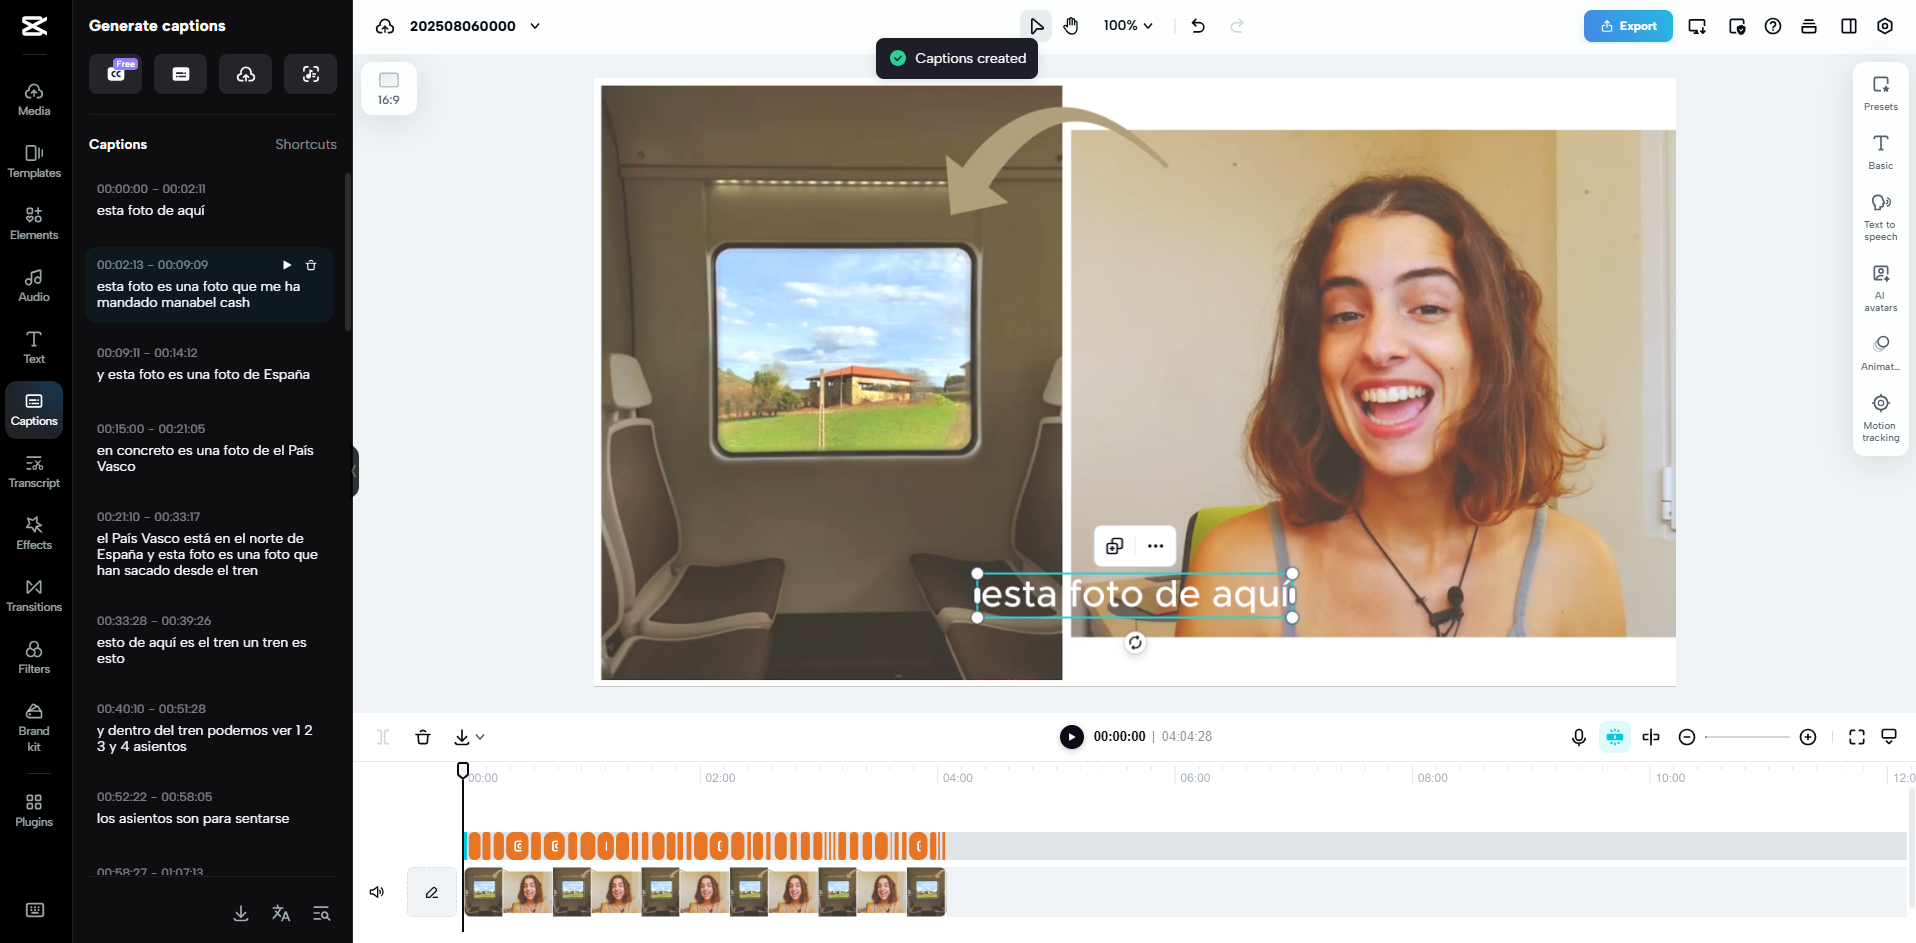The height and width of the screenshot is (943, 1916).
Task: Open the translate captions icon at panel bottom
Action: click(280, 913)
